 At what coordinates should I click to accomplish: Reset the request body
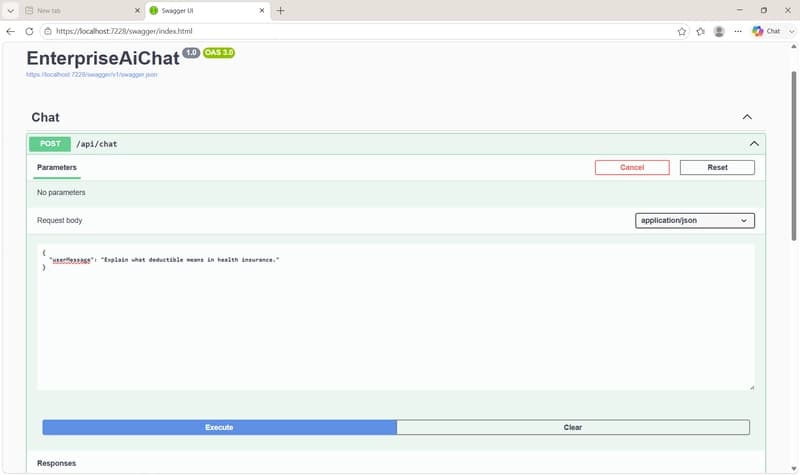point(717,167)
